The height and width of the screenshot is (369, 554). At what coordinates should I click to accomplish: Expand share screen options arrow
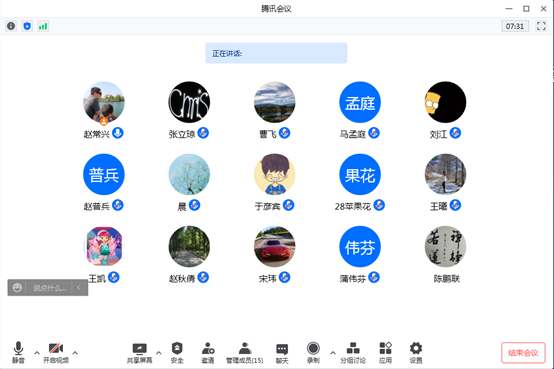pyautogui.click(x=159, y=353)
